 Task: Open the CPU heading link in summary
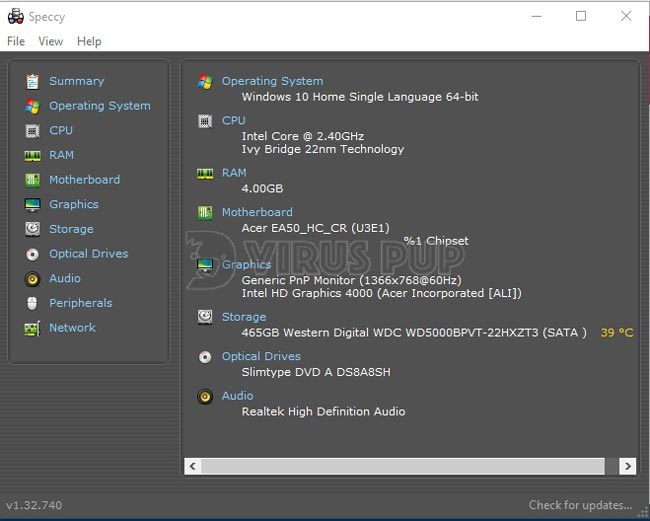(234, 120)
